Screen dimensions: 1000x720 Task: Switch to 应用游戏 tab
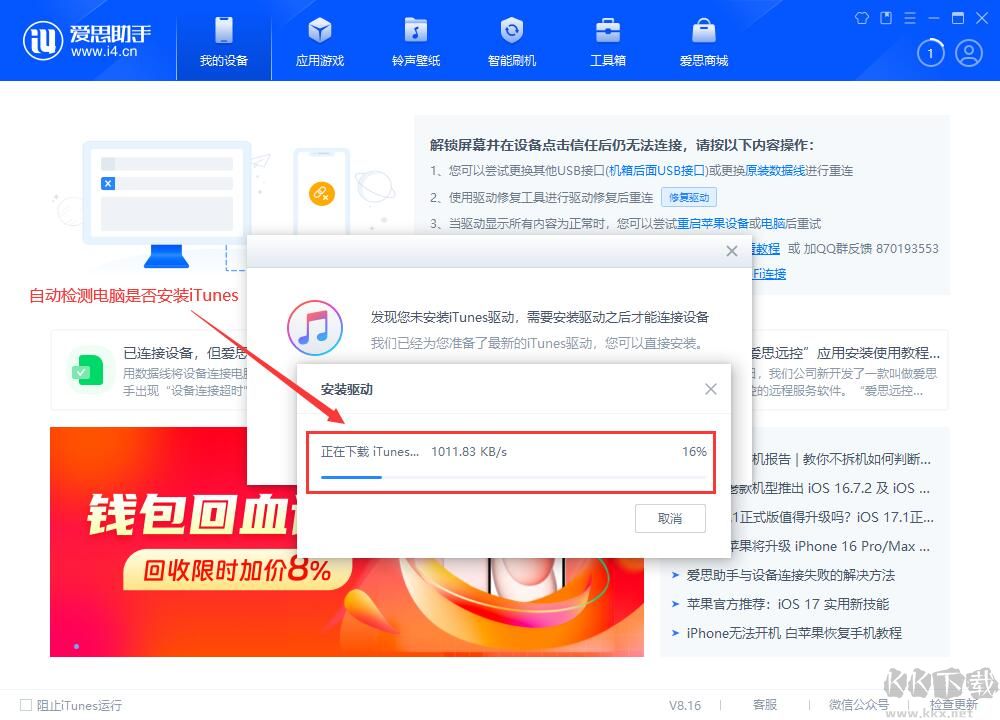tap(320, 41)
